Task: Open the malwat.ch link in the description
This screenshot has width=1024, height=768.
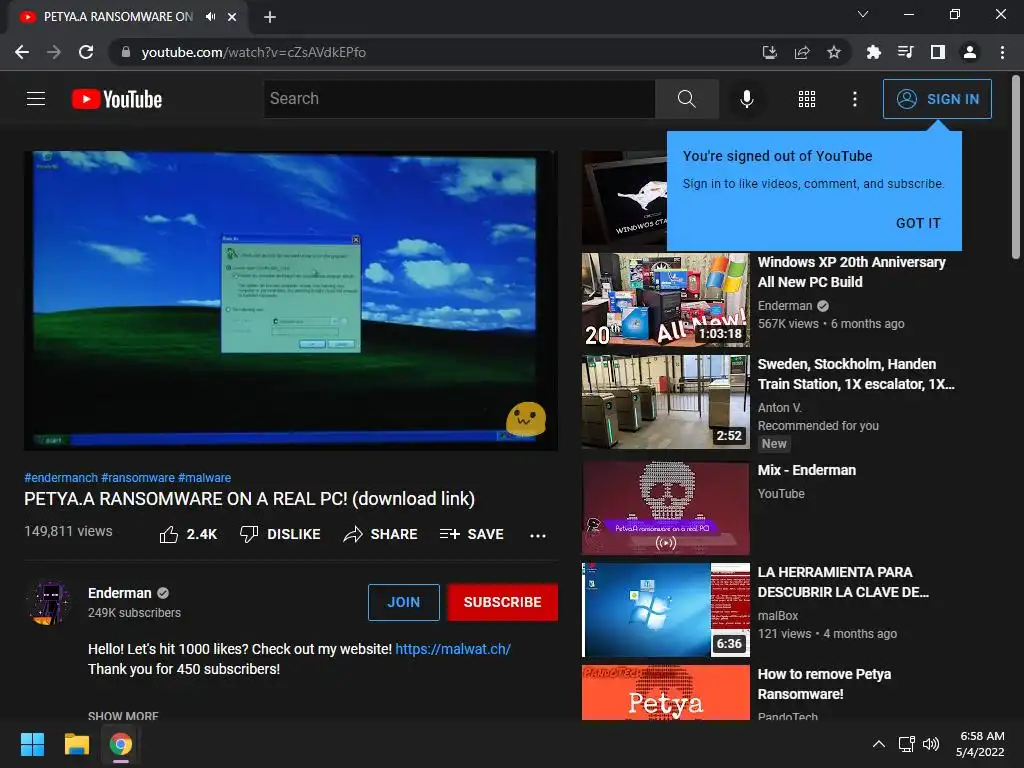Action: (453, 649)
